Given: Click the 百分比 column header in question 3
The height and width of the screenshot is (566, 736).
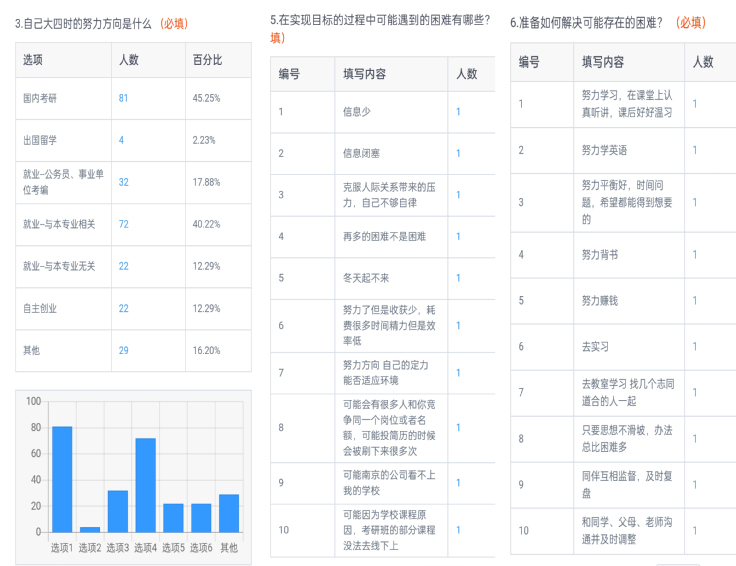Looking at the screenshot, I should (207, 60).
